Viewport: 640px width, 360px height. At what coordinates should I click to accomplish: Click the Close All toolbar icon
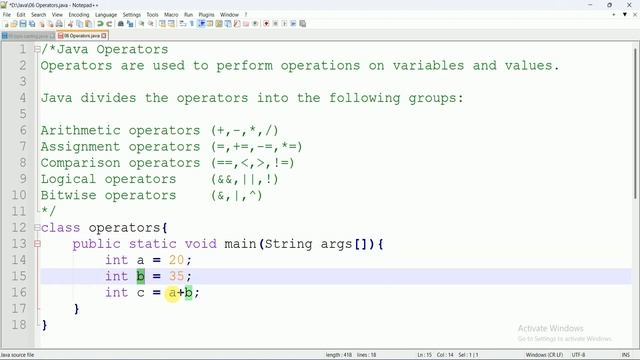click(50, 24)
